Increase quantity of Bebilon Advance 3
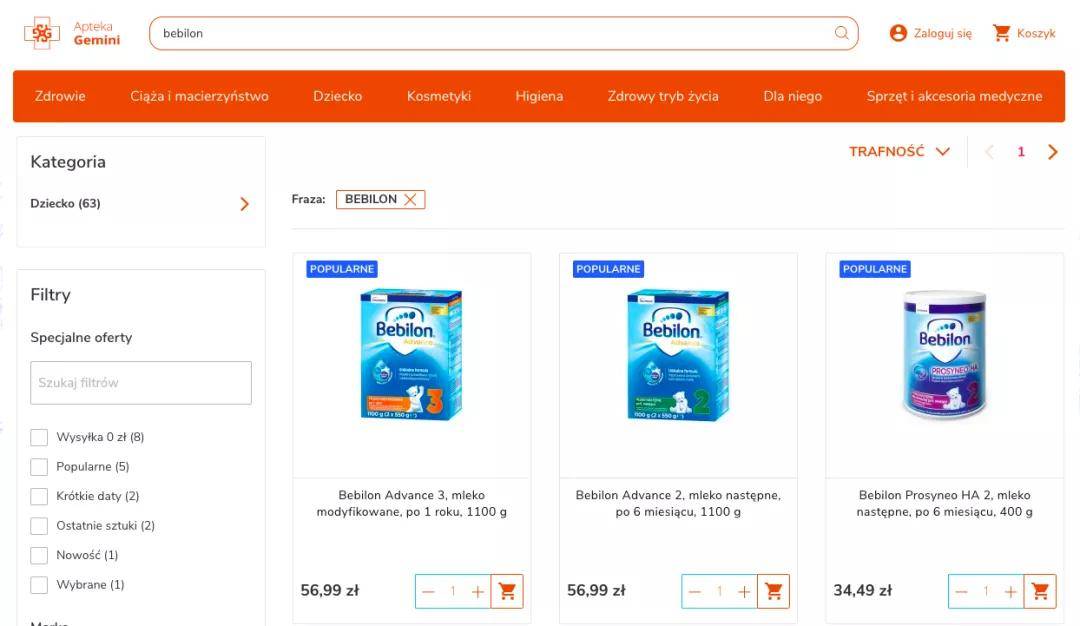 (x=477, y=592)
